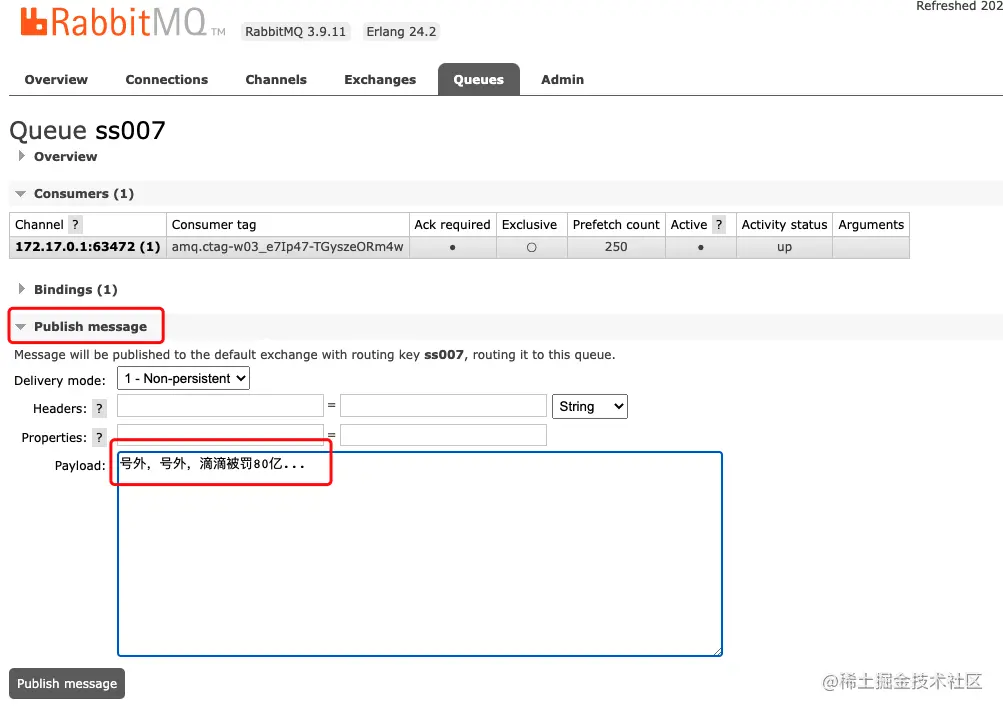This screenshot has height=712, width=1003.
Task: Click the Exclusive column empty circle indicator
Action: 532,248
